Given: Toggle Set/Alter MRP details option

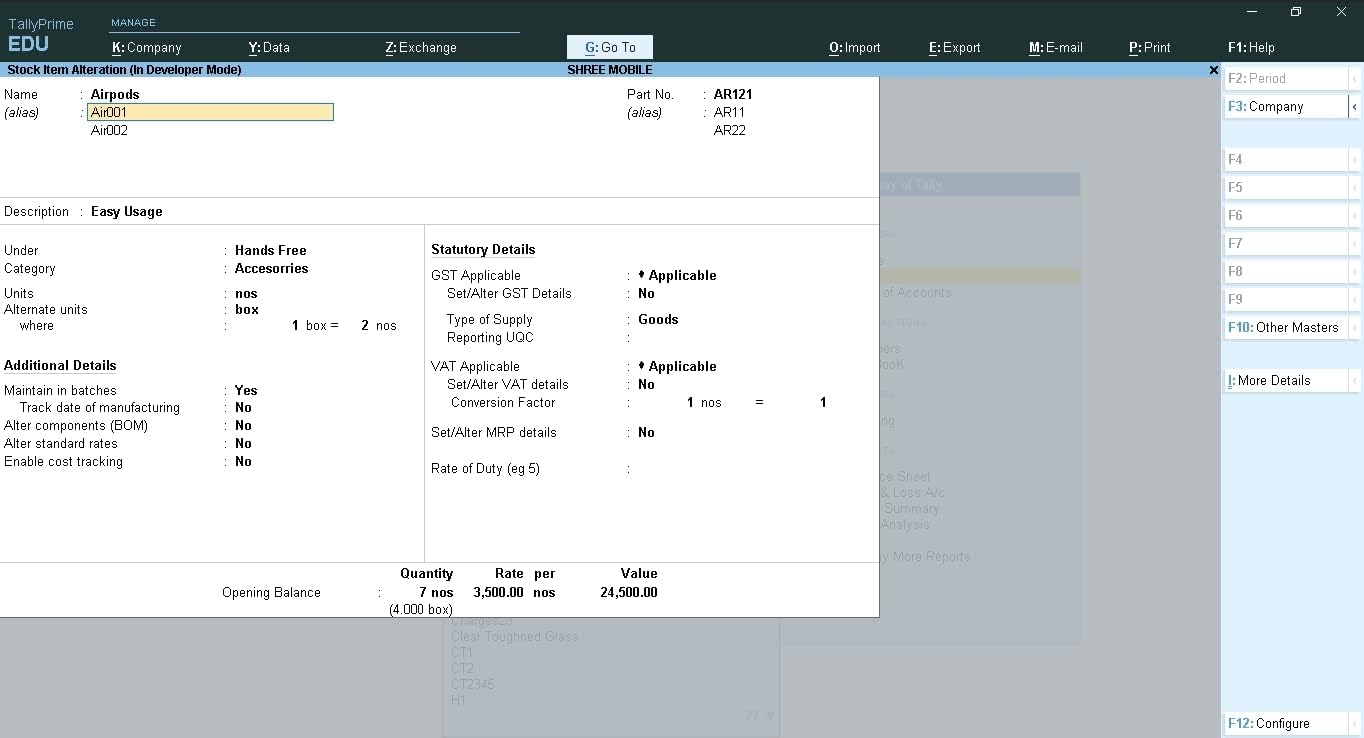Looking at the screenshot, I should point(646,432).
